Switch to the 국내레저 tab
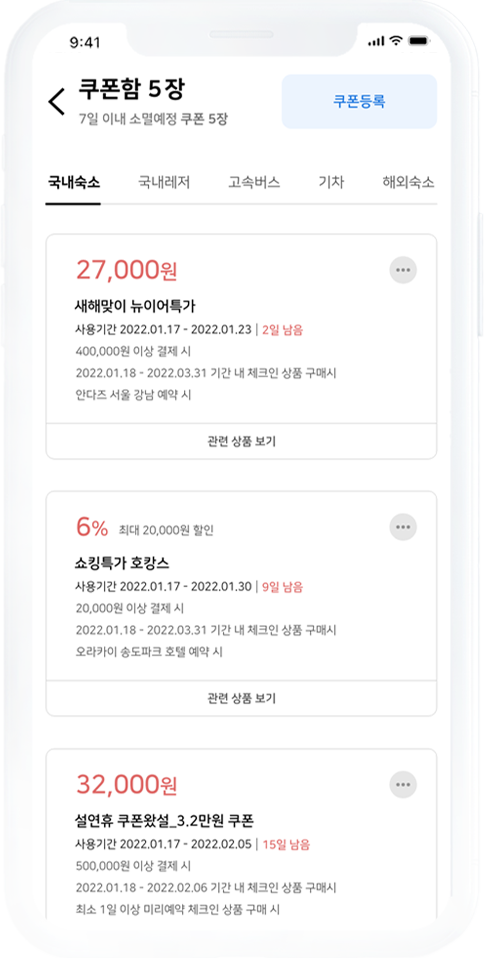 pos(164,183)
